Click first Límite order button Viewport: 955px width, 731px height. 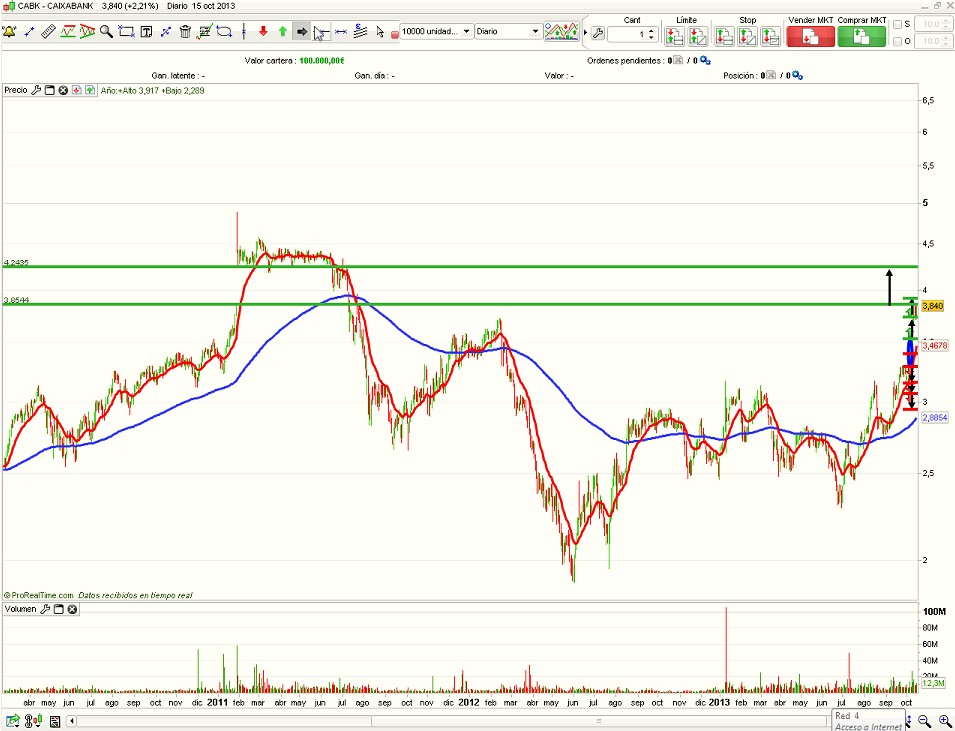tap(674, 37)
